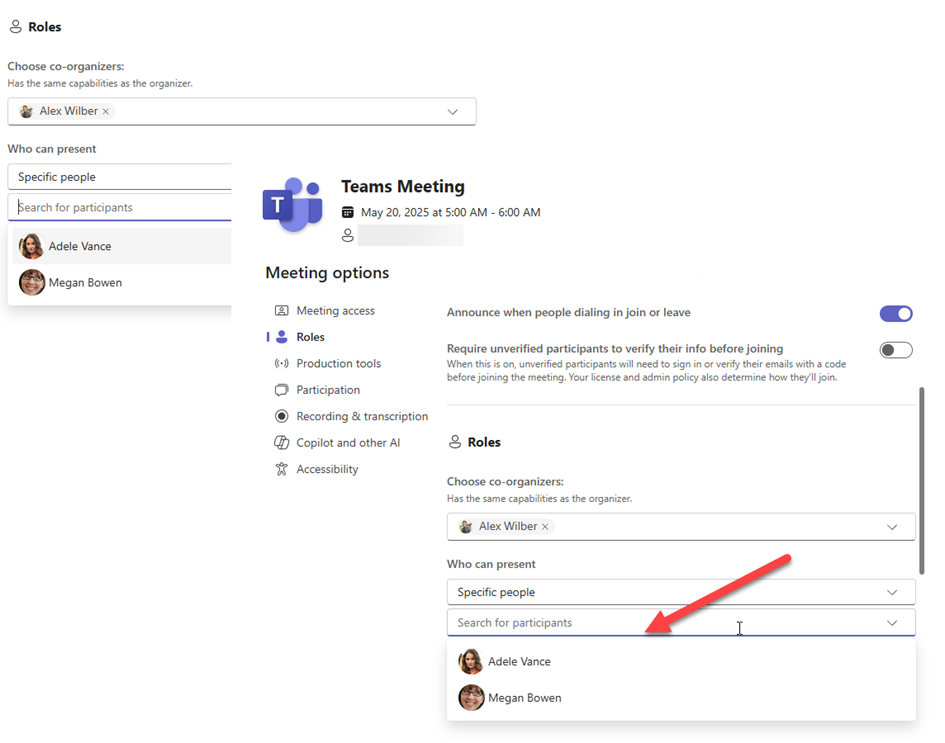Choose Adele Vance in top-left inset list
This screenshot has height=743, width=945.
tap(122, 246)
